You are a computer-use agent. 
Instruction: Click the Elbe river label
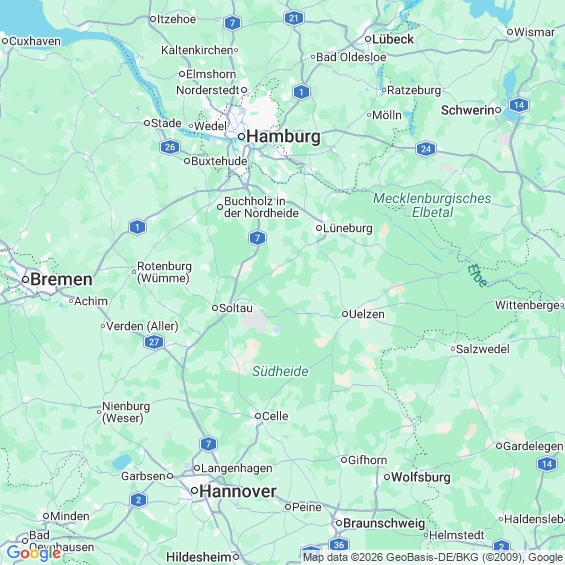click(x=478, y=275)
